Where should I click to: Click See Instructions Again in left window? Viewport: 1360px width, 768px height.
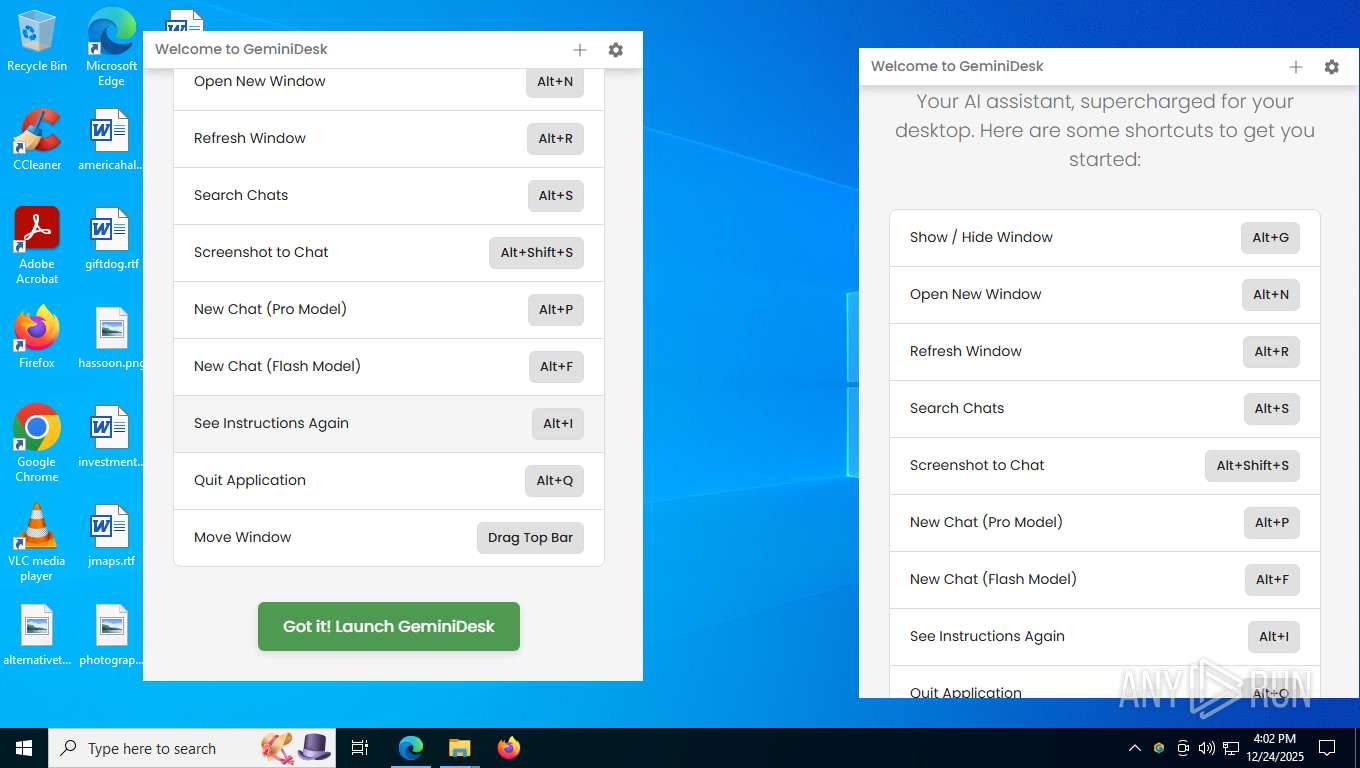(x=389, y=424)
